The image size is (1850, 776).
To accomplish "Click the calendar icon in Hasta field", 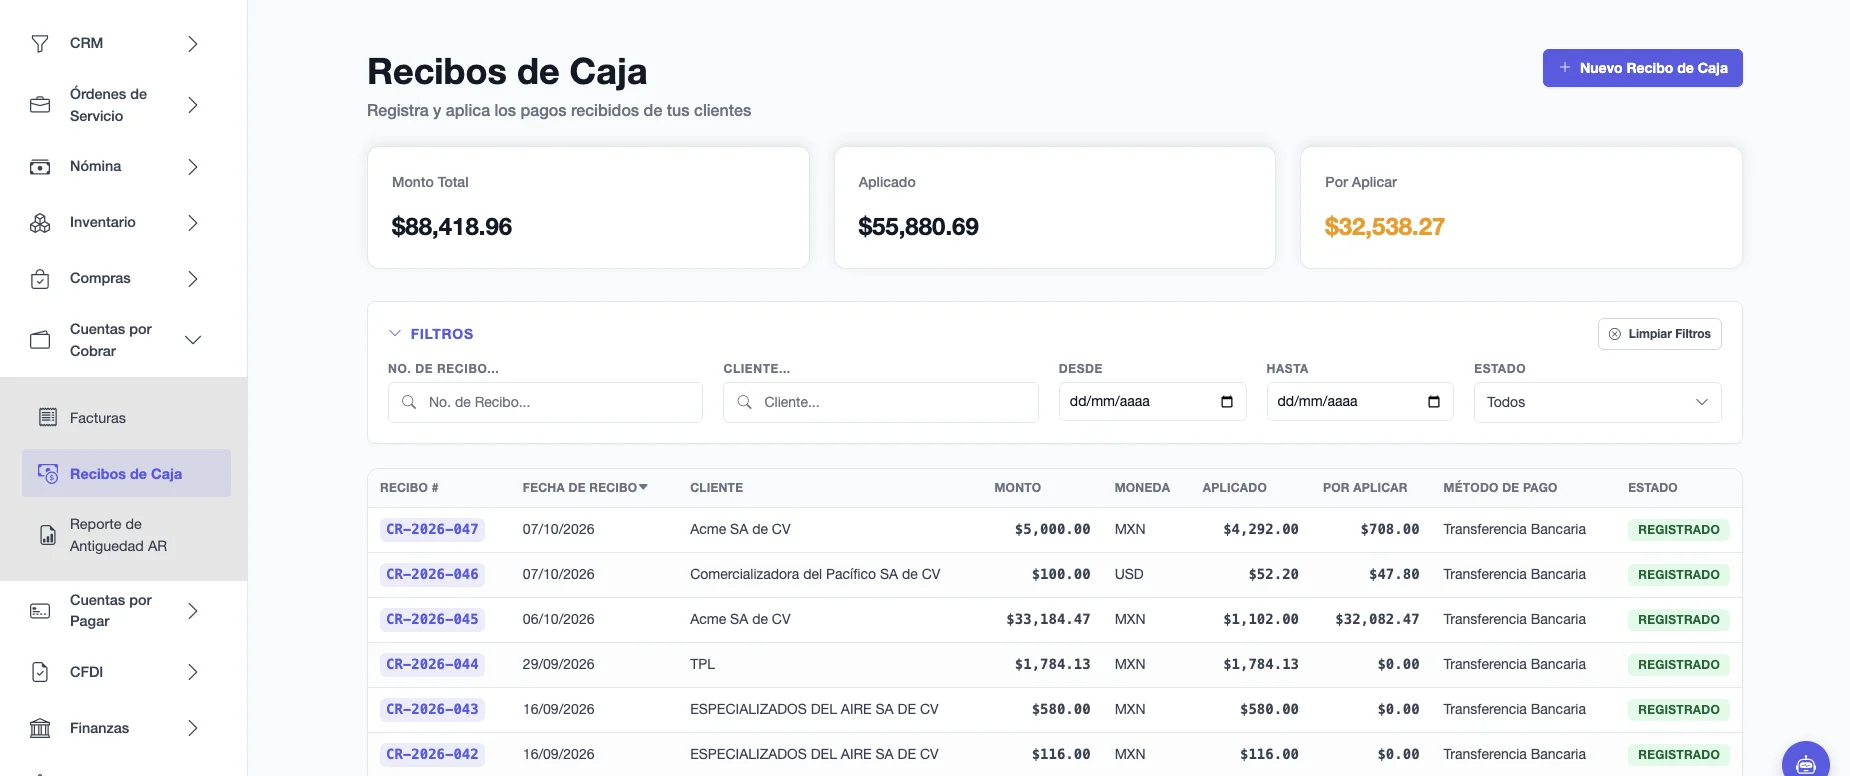I will pyautogui.click(x=1434, y=402).
